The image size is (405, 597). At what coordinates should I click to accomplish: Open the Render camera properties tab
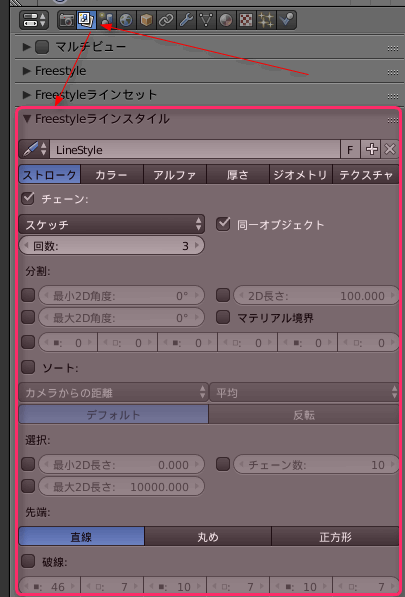coord(67,20)
